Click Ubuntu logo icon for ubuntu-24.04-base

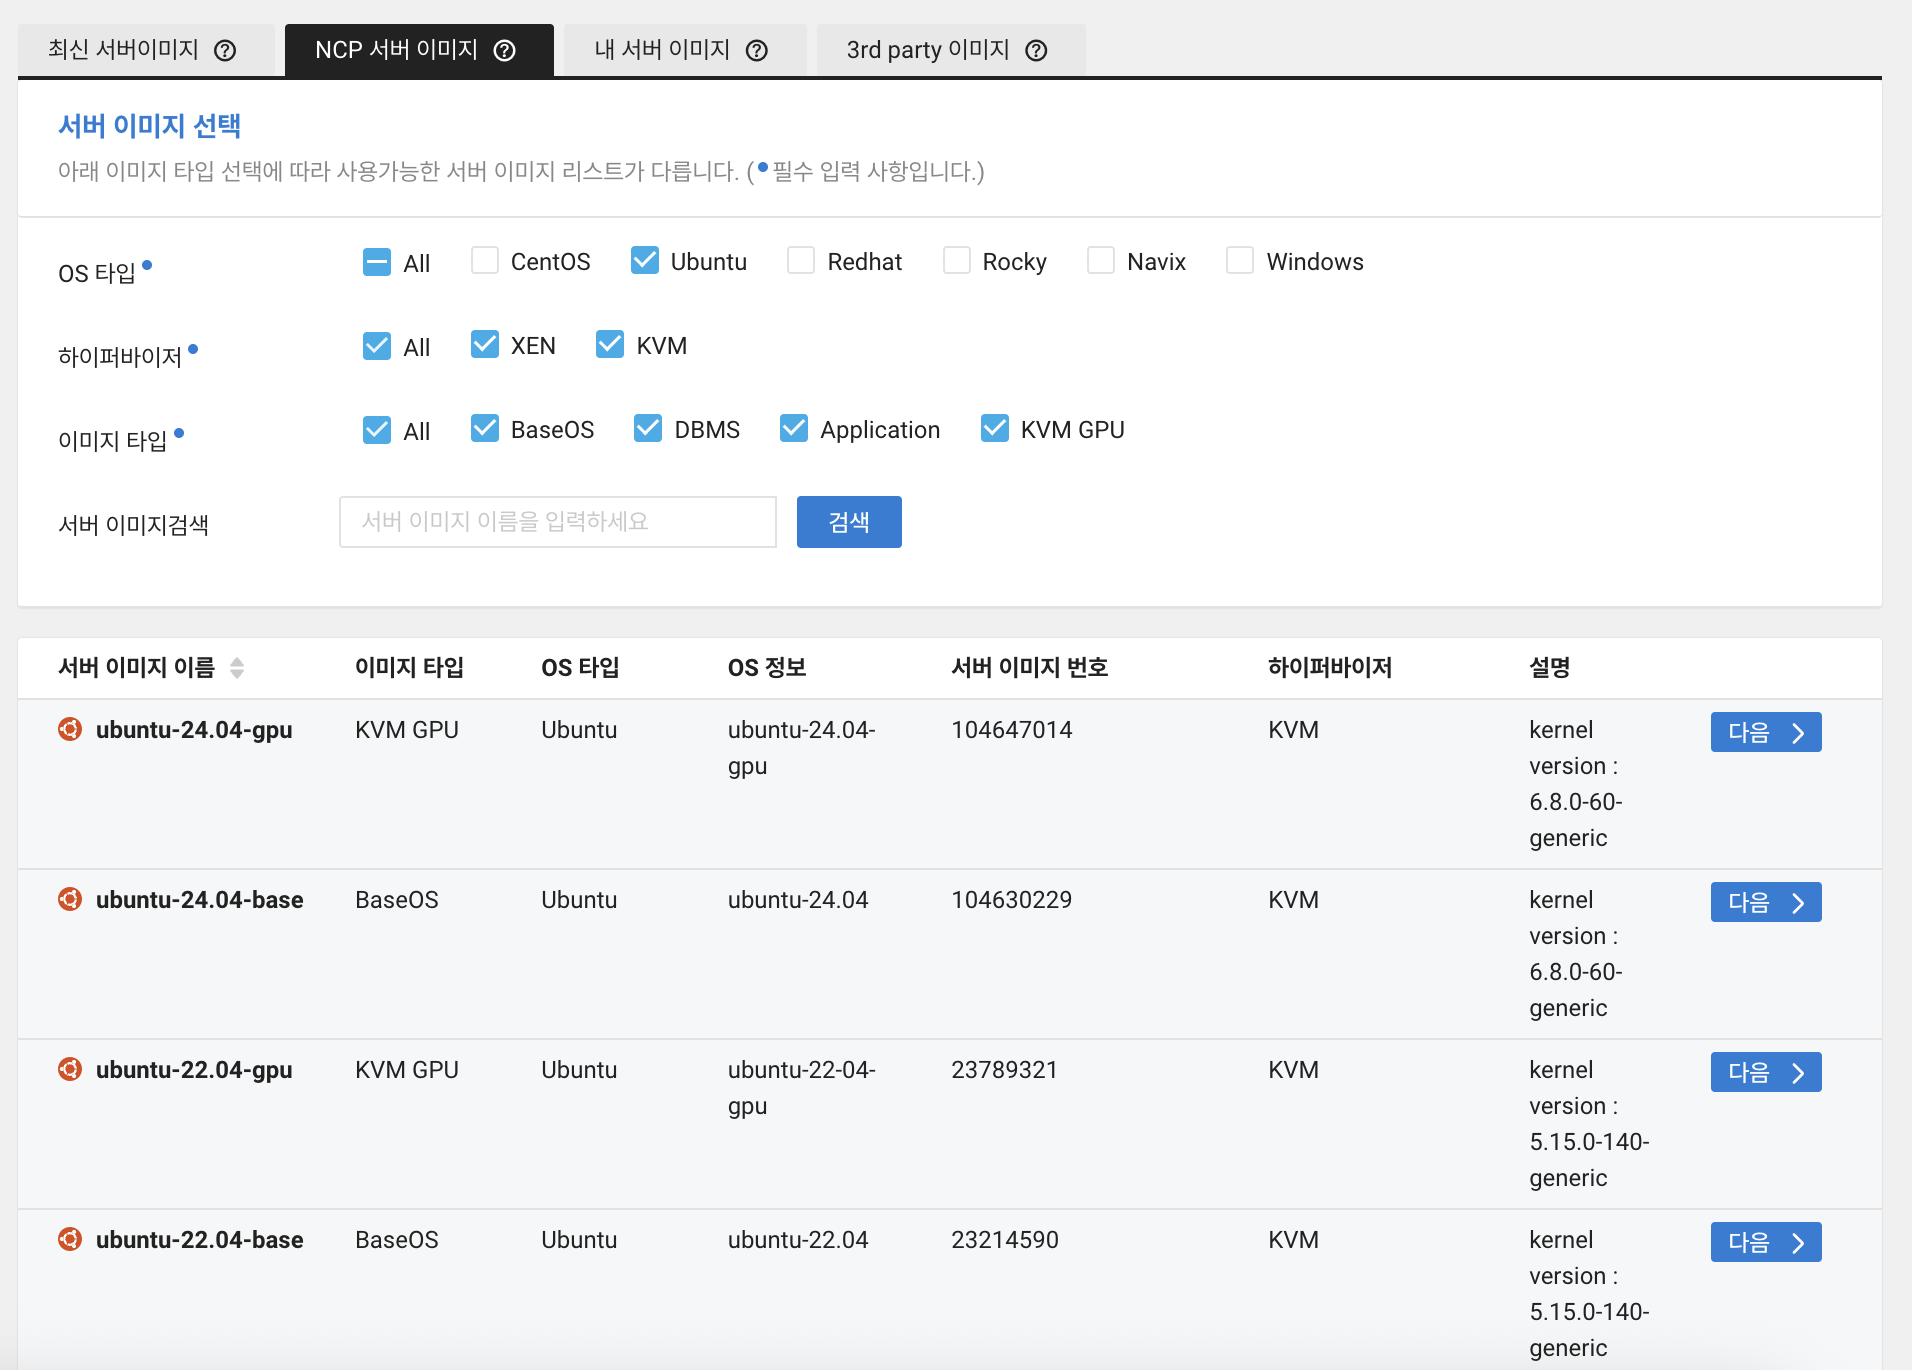pos(70,899)
